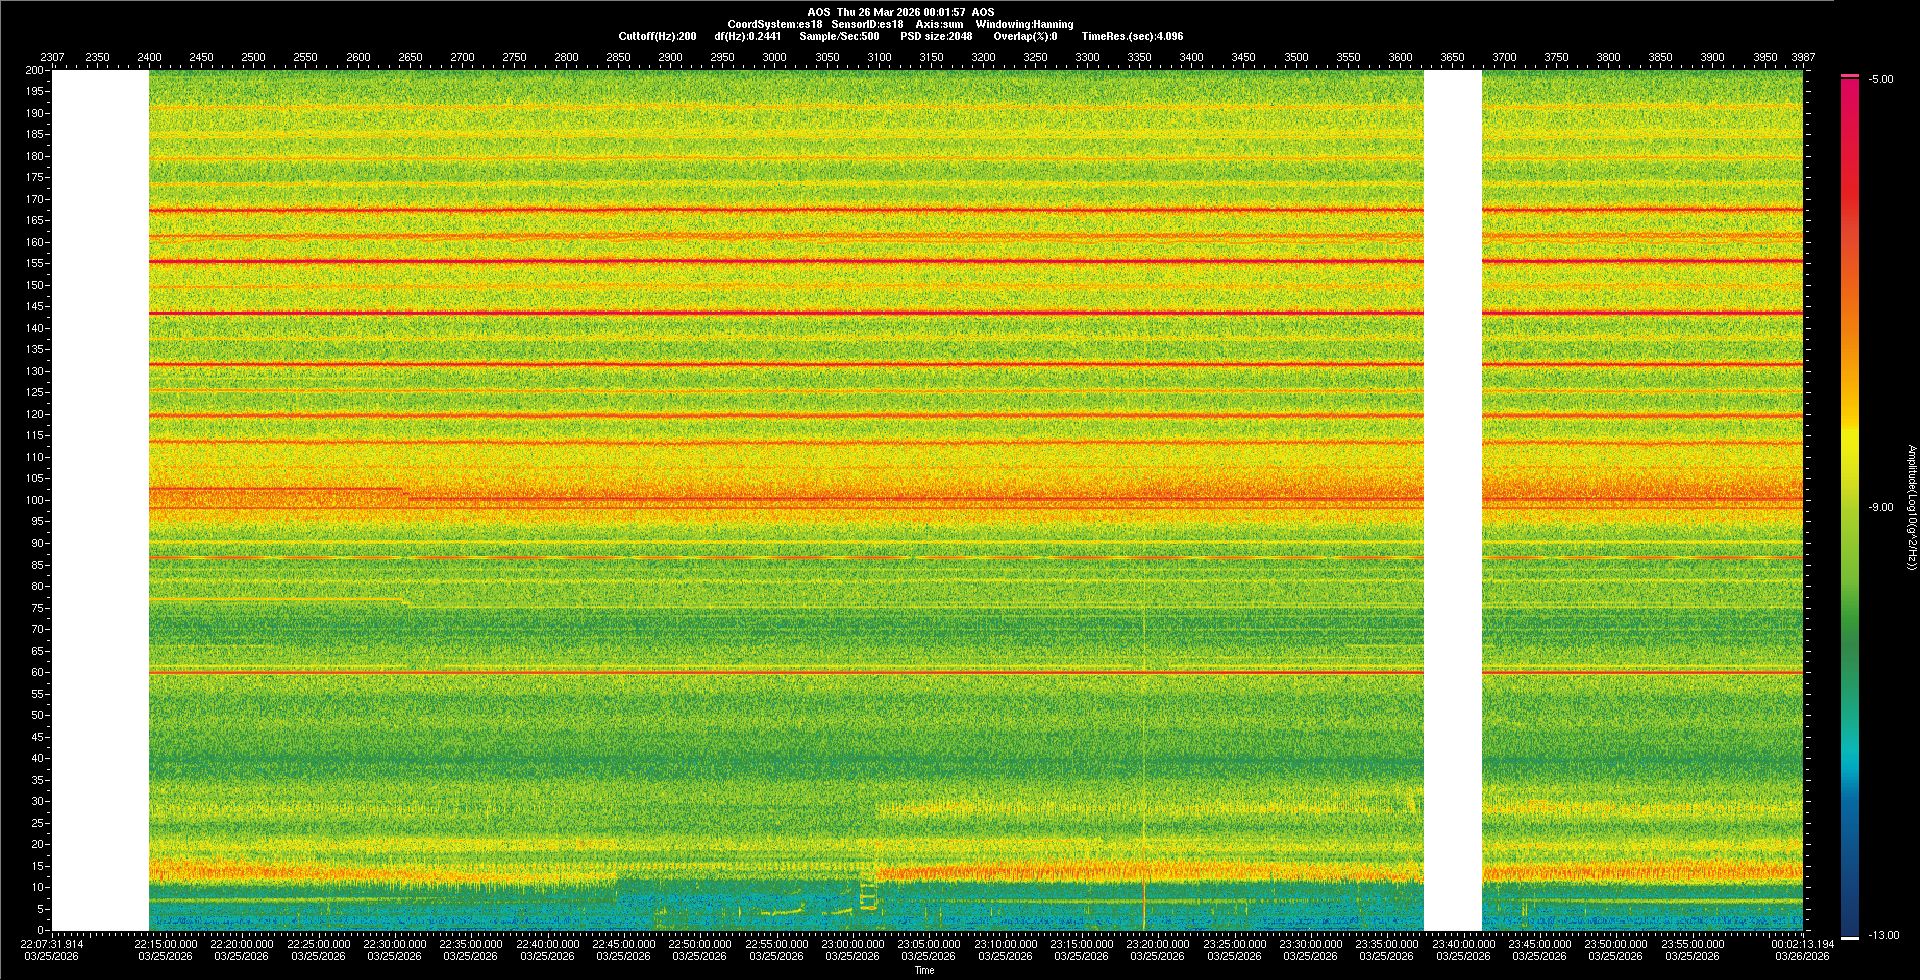Click the 100 Hz label on the frequency axis
The image size is (1920, 980).
coord(34,500)
